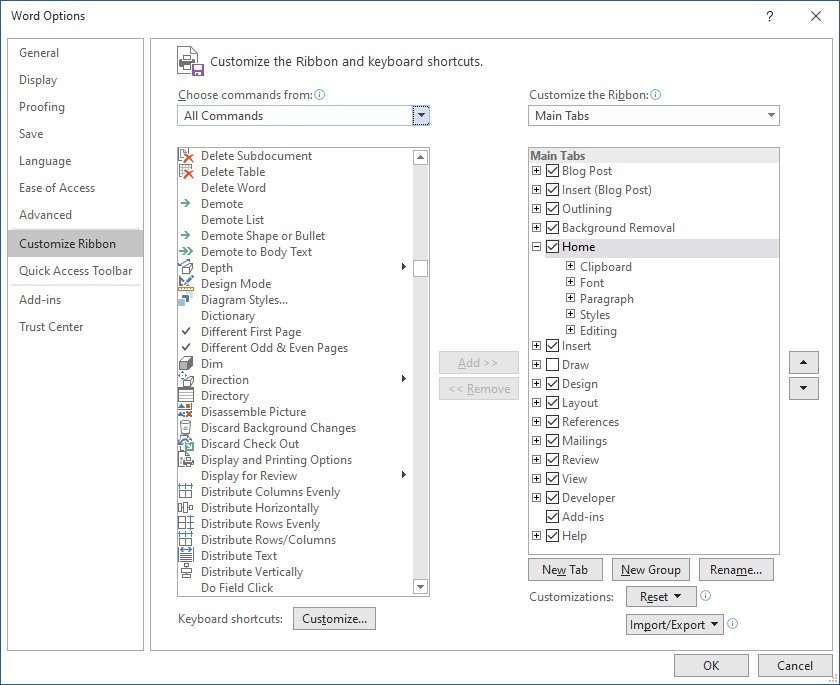This screenshot has height=685, width=840.
Task: Click the commands list scroll down arrow
Action: (421, 587)
